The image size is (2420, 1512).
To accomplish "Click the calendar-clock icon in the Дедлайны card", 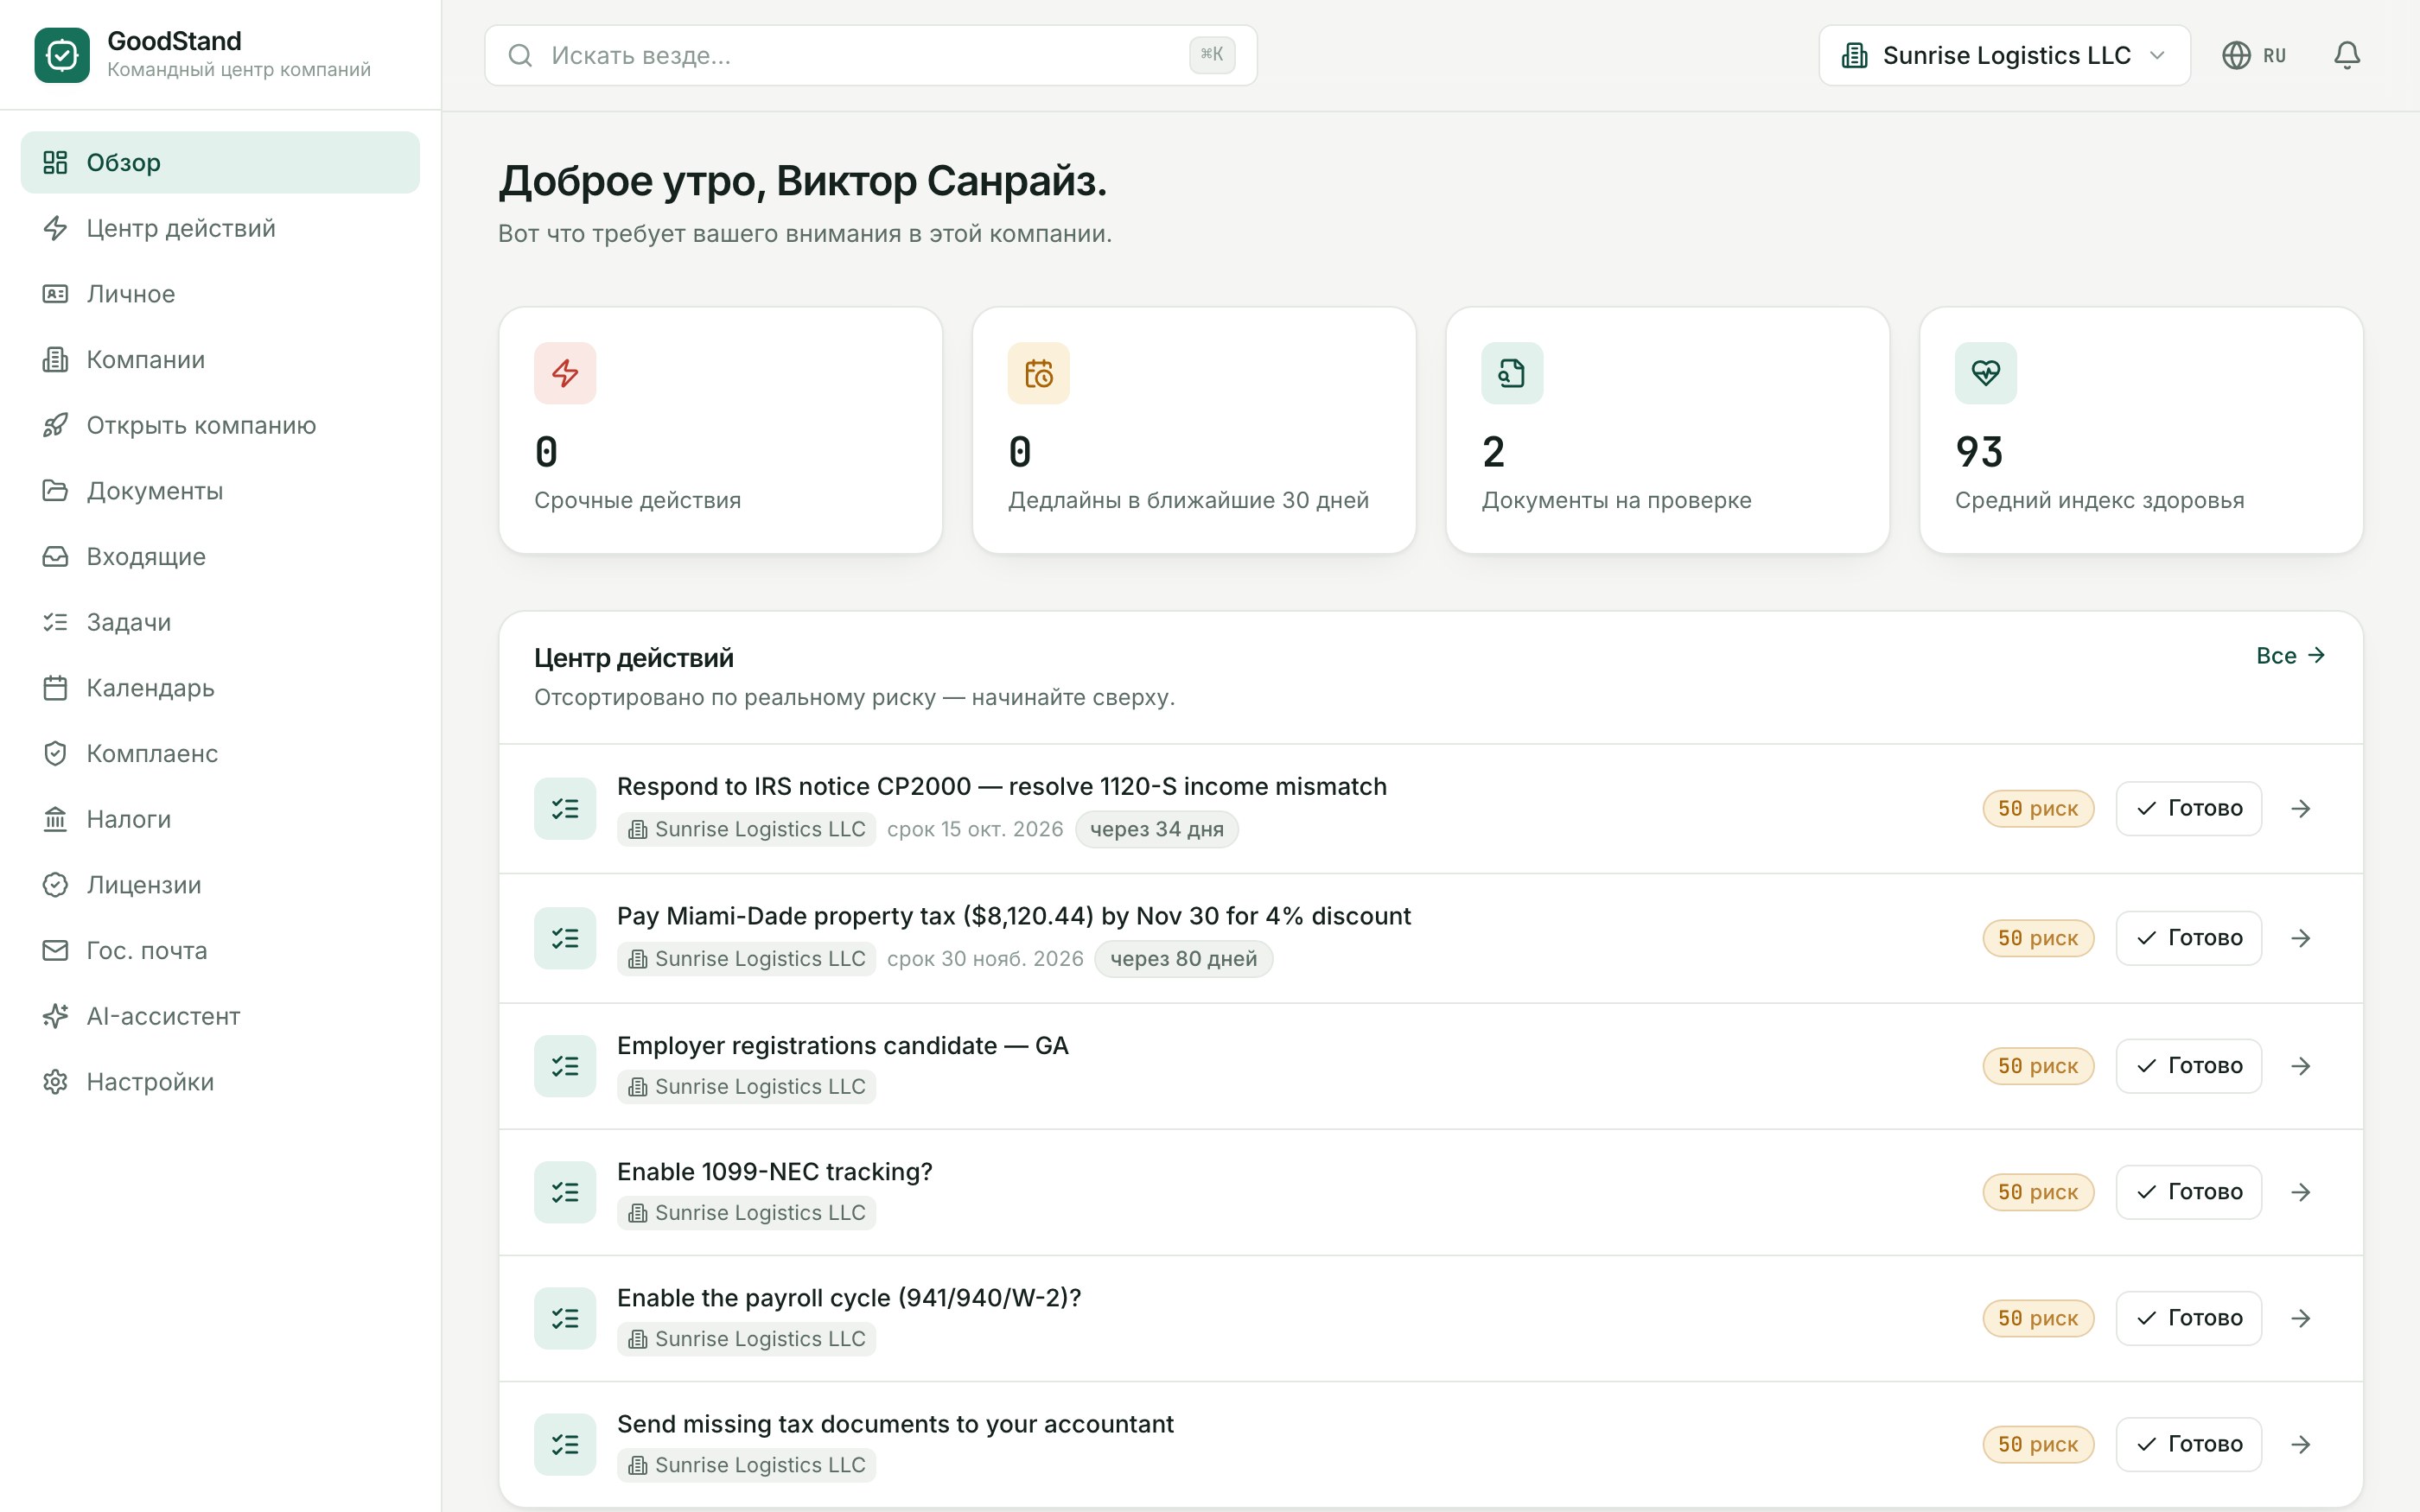I will [1038, 373].
